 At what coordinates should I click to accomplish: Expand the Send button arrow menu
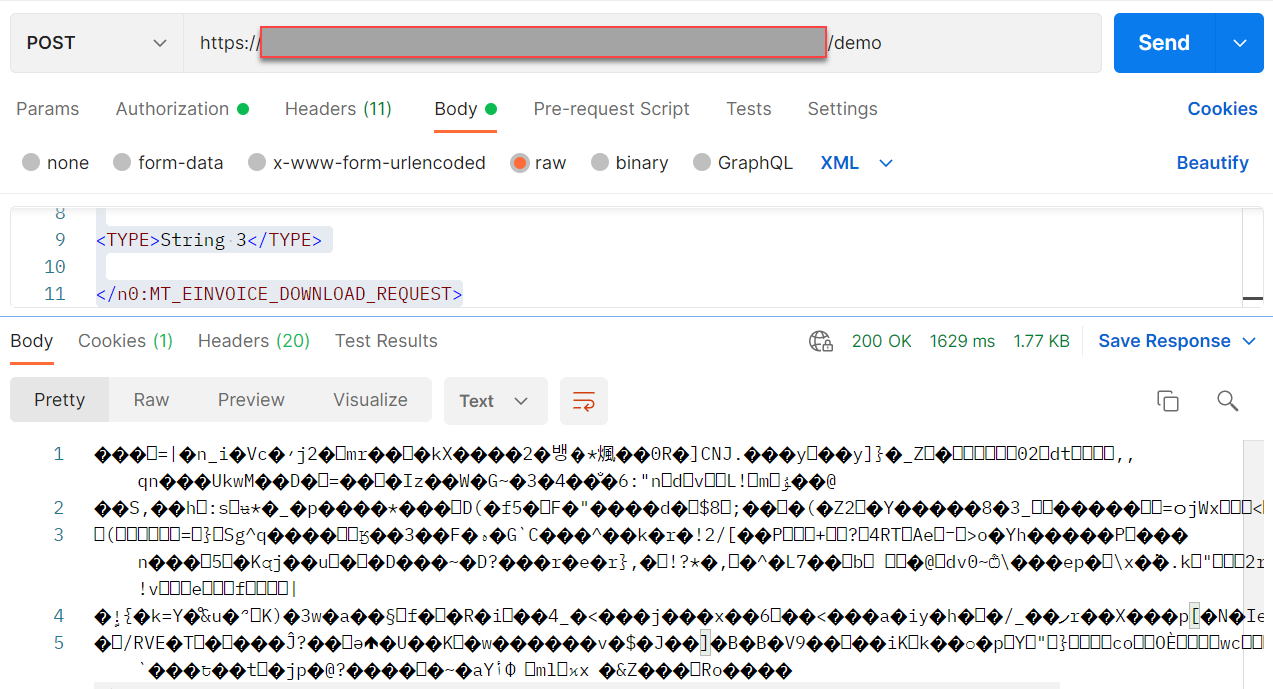click(1240, 43)
